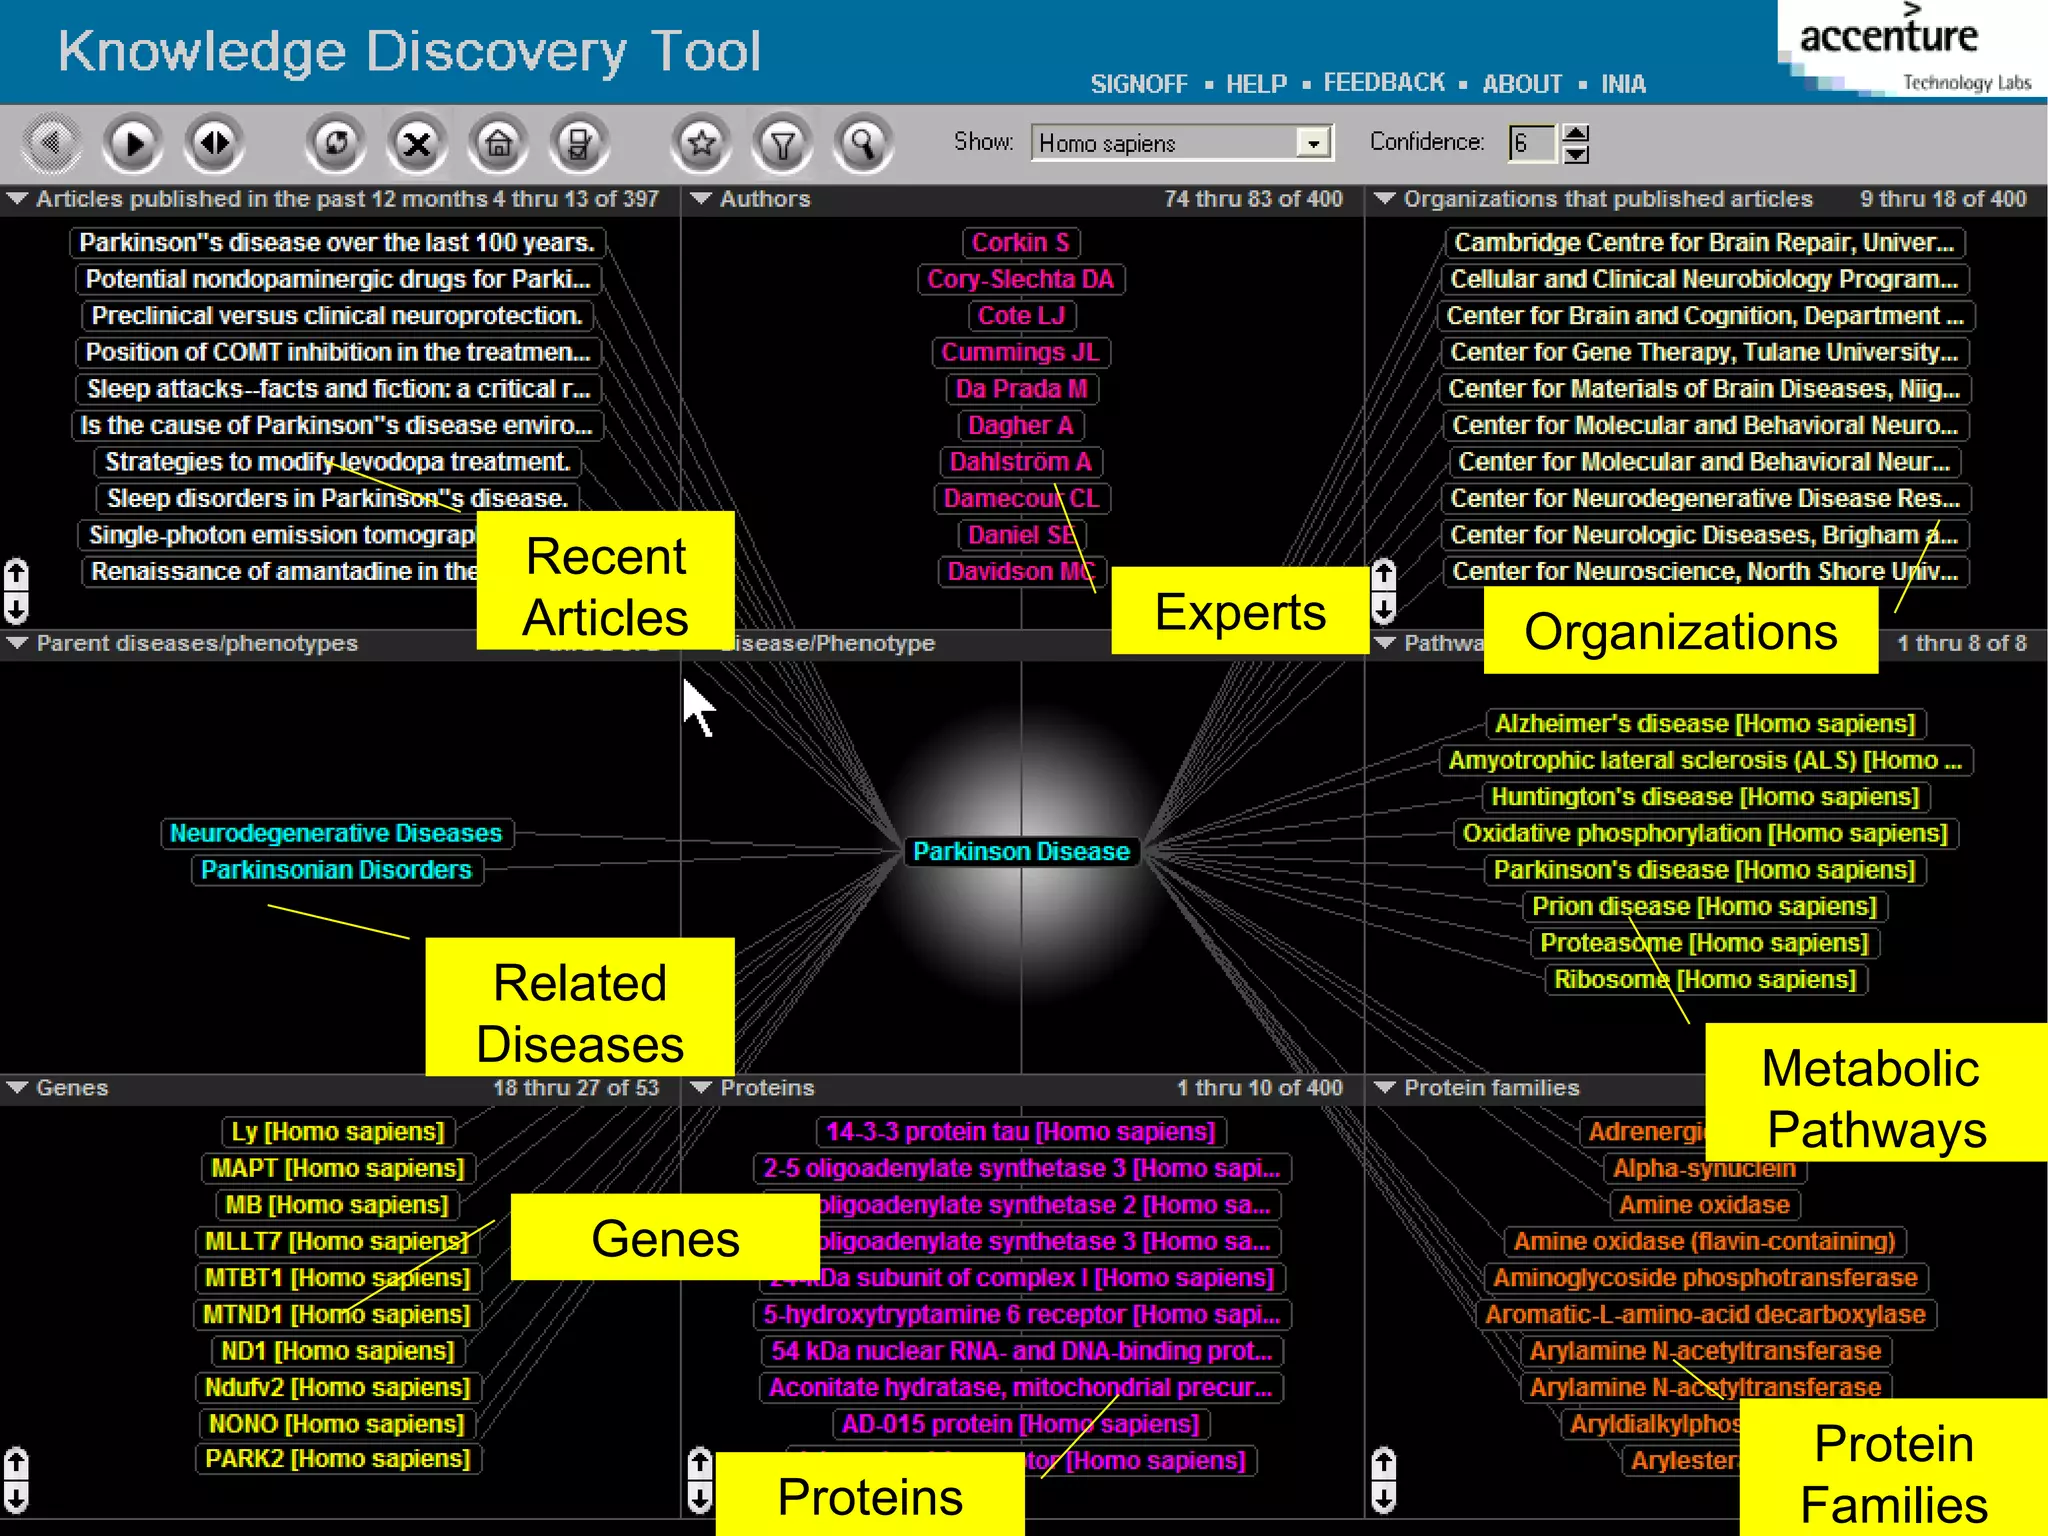Viewport: 2048px width, 1536px height.
Task: Select Aconitate hydratase, mitochondrial precursor protein
Action: click(1021, 1387)
